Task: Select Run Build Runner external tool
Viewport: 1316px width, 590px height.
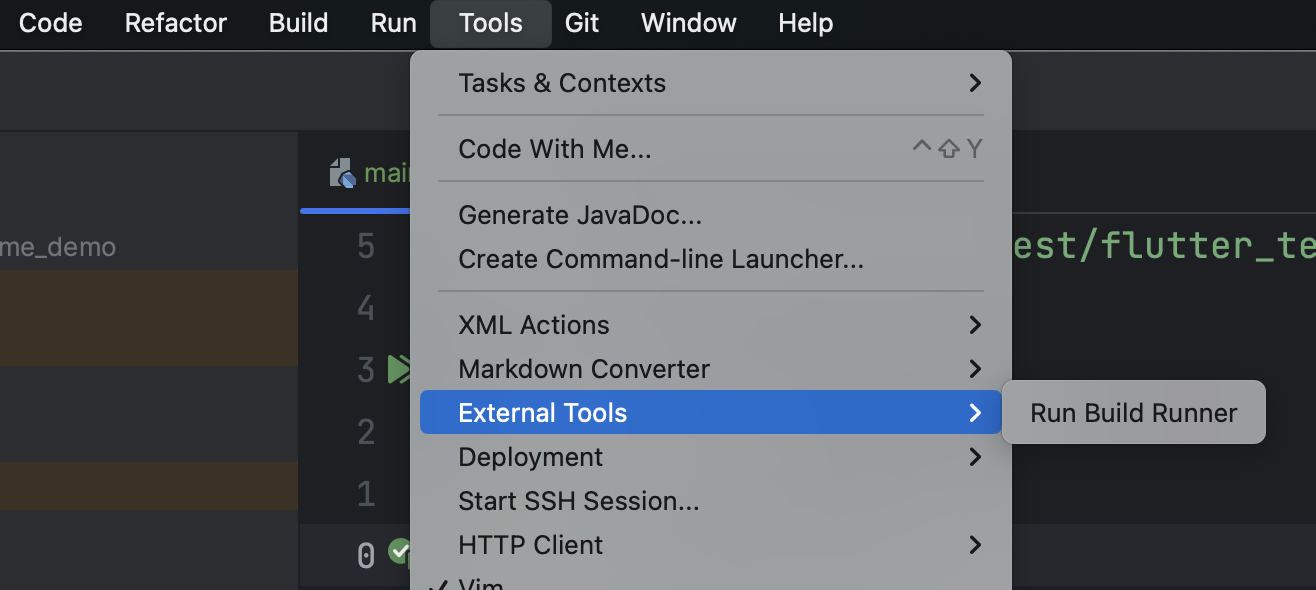Action: (1133, 413)
